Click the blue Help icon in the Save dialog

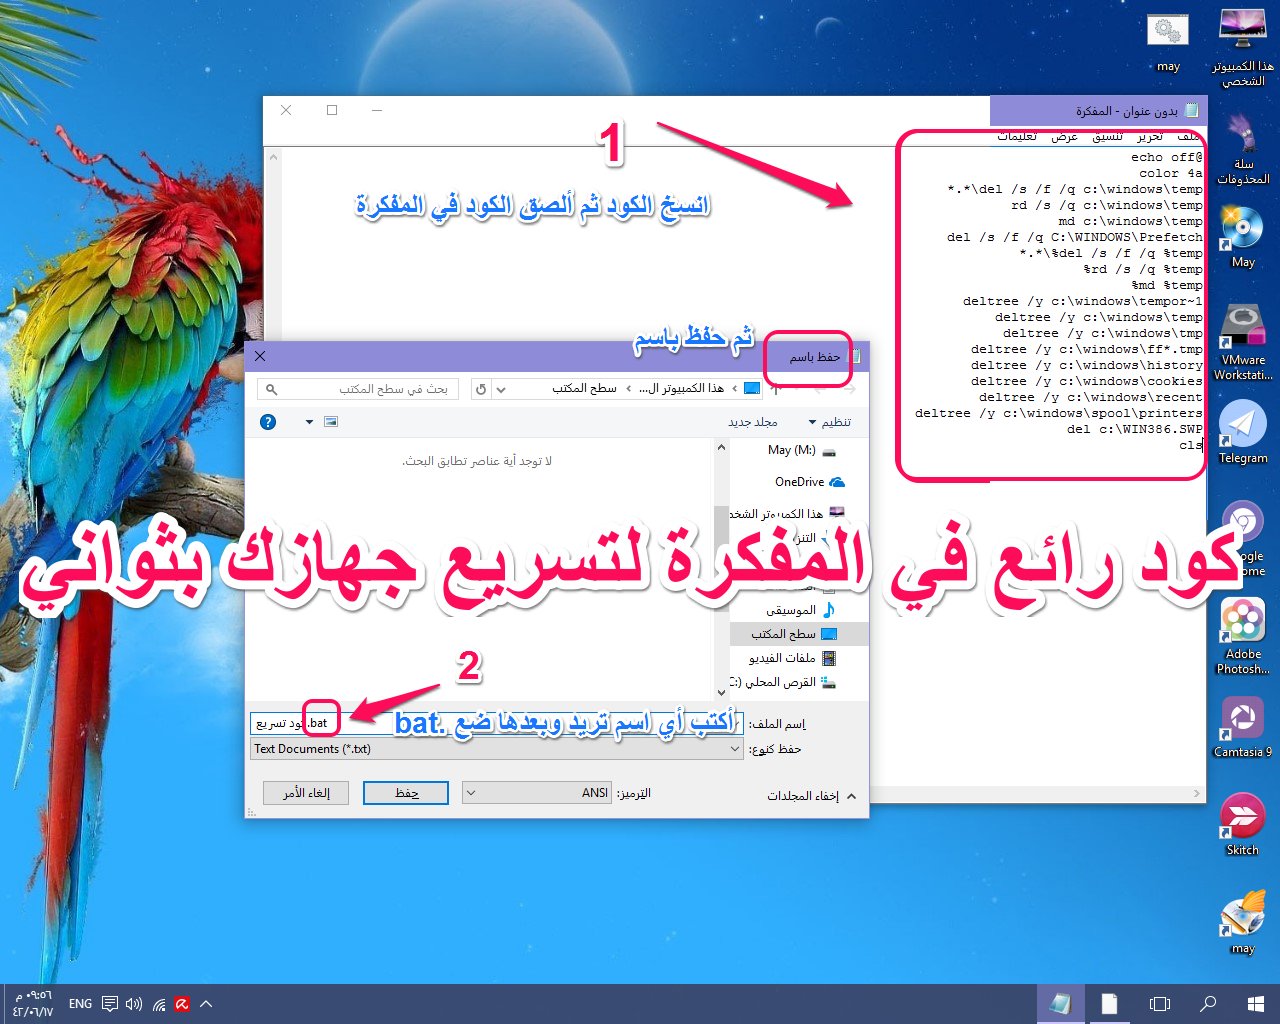(x=267, y=421)
